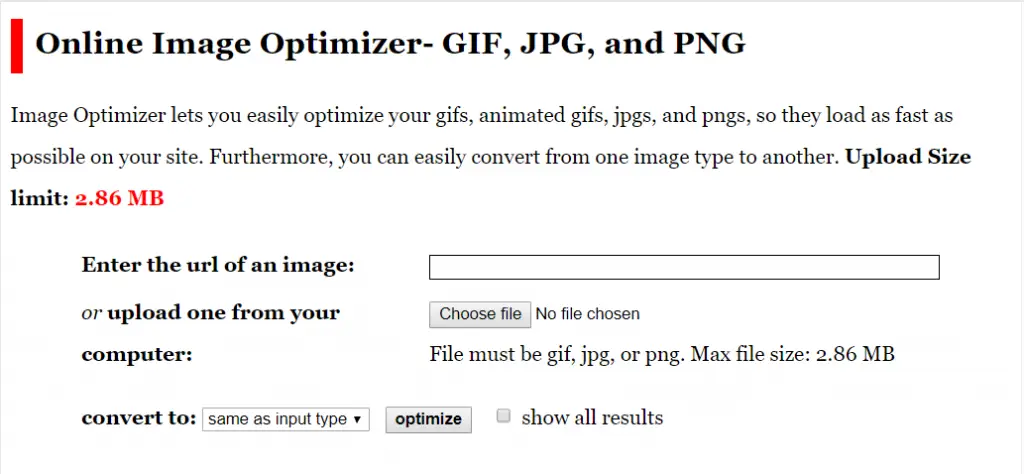Click the "computer:" label text

pyautogui.click(x=136, y=354)
